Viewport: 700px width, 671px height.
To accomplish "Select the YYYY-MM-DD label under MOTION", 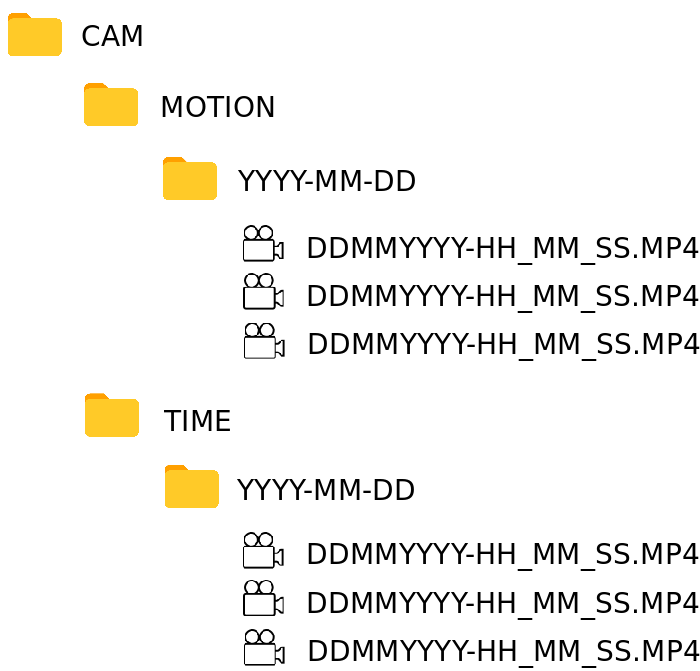I will click(326, 181).
